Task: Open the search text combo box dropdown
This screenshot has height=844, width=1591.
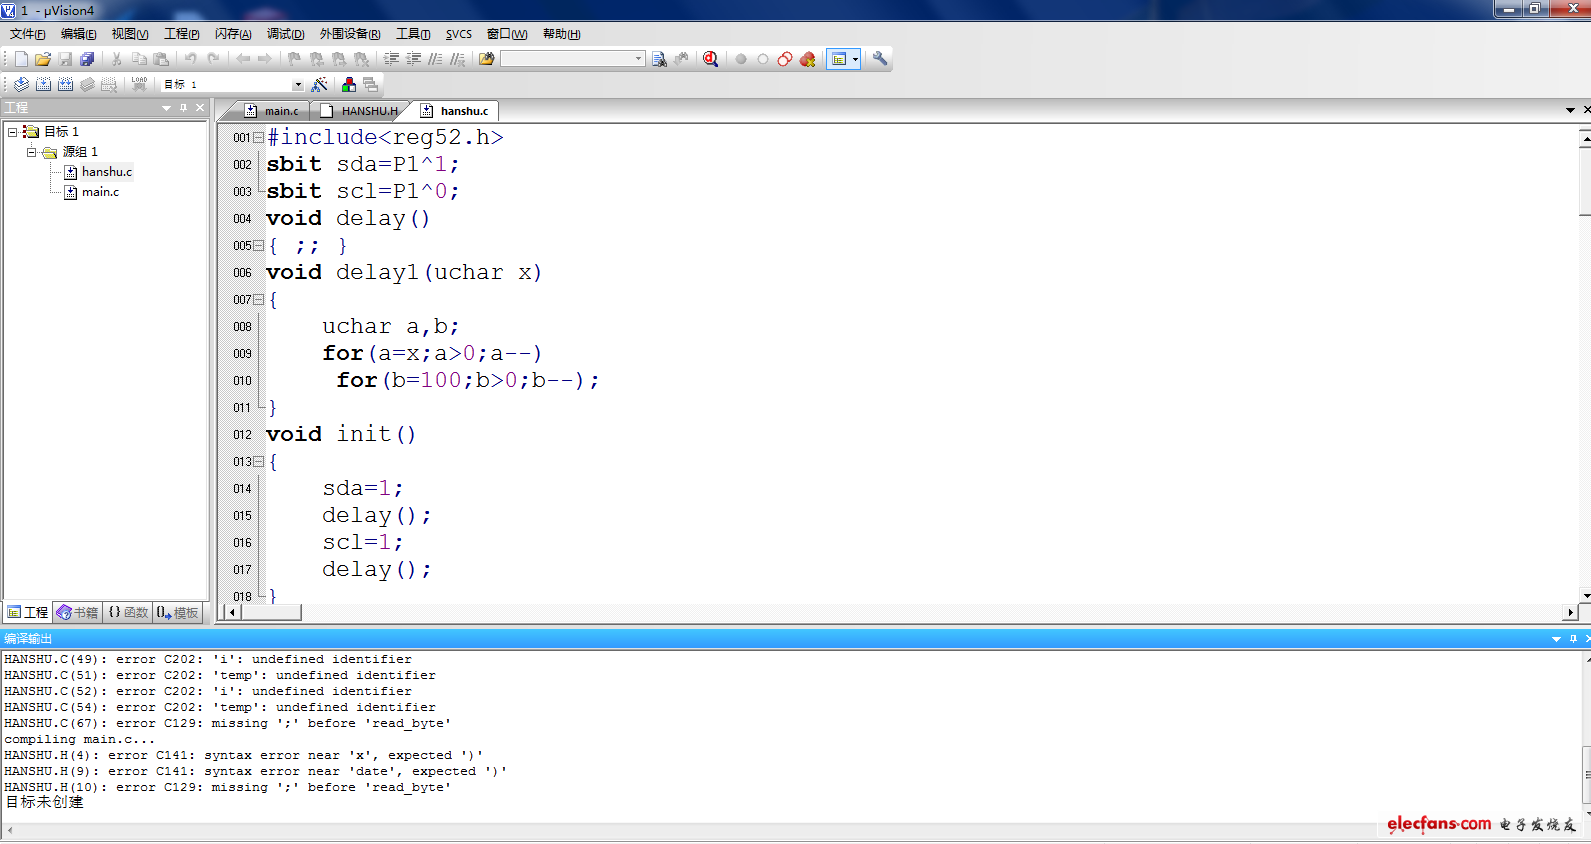Action: [639, 59]
